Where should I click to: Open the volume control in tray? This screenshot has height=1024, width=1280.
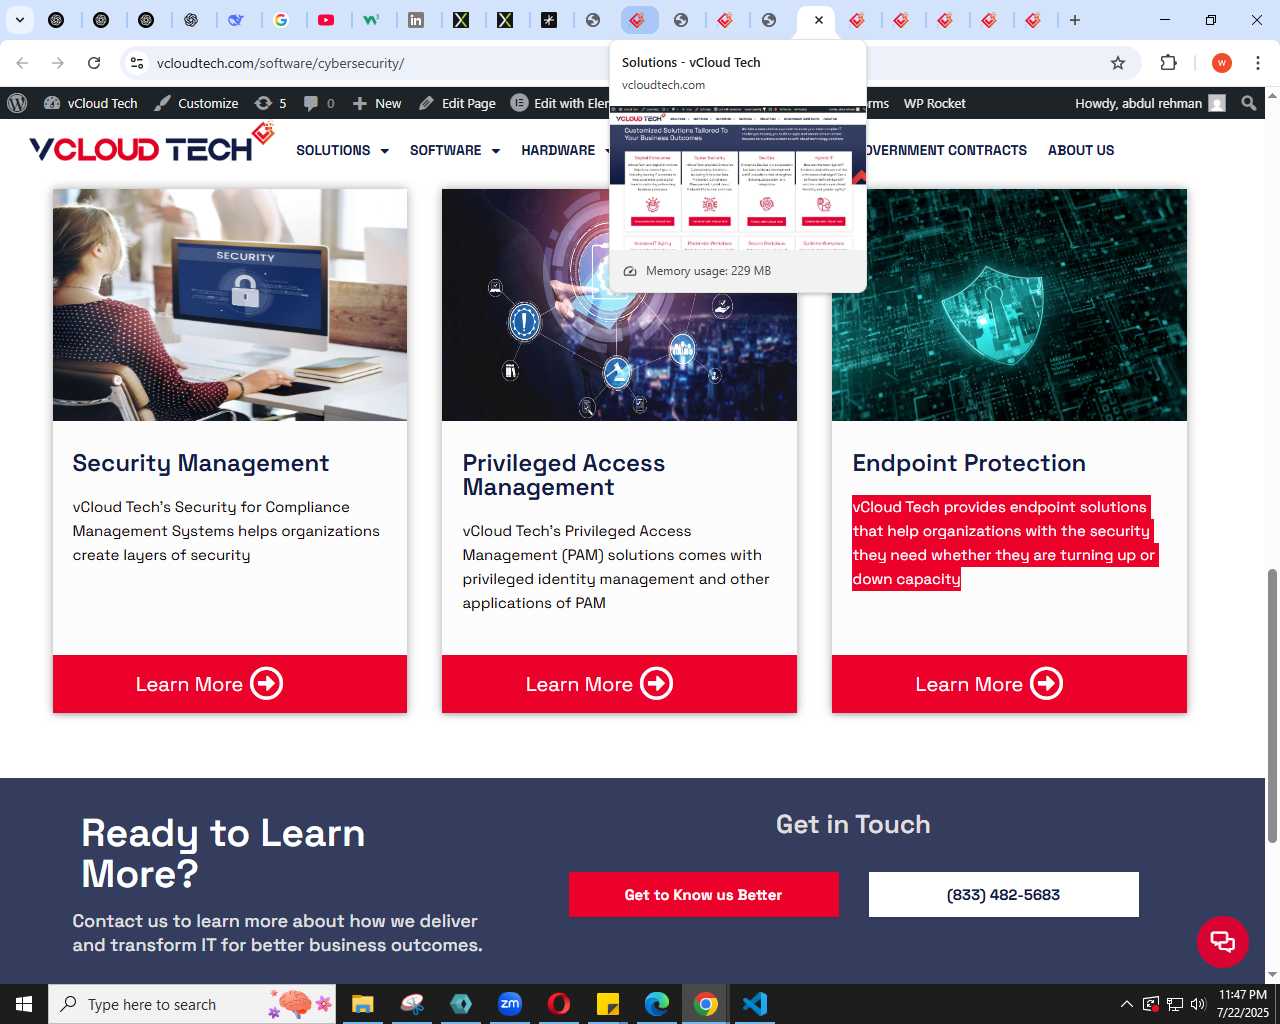[x=1198, y=1004]
